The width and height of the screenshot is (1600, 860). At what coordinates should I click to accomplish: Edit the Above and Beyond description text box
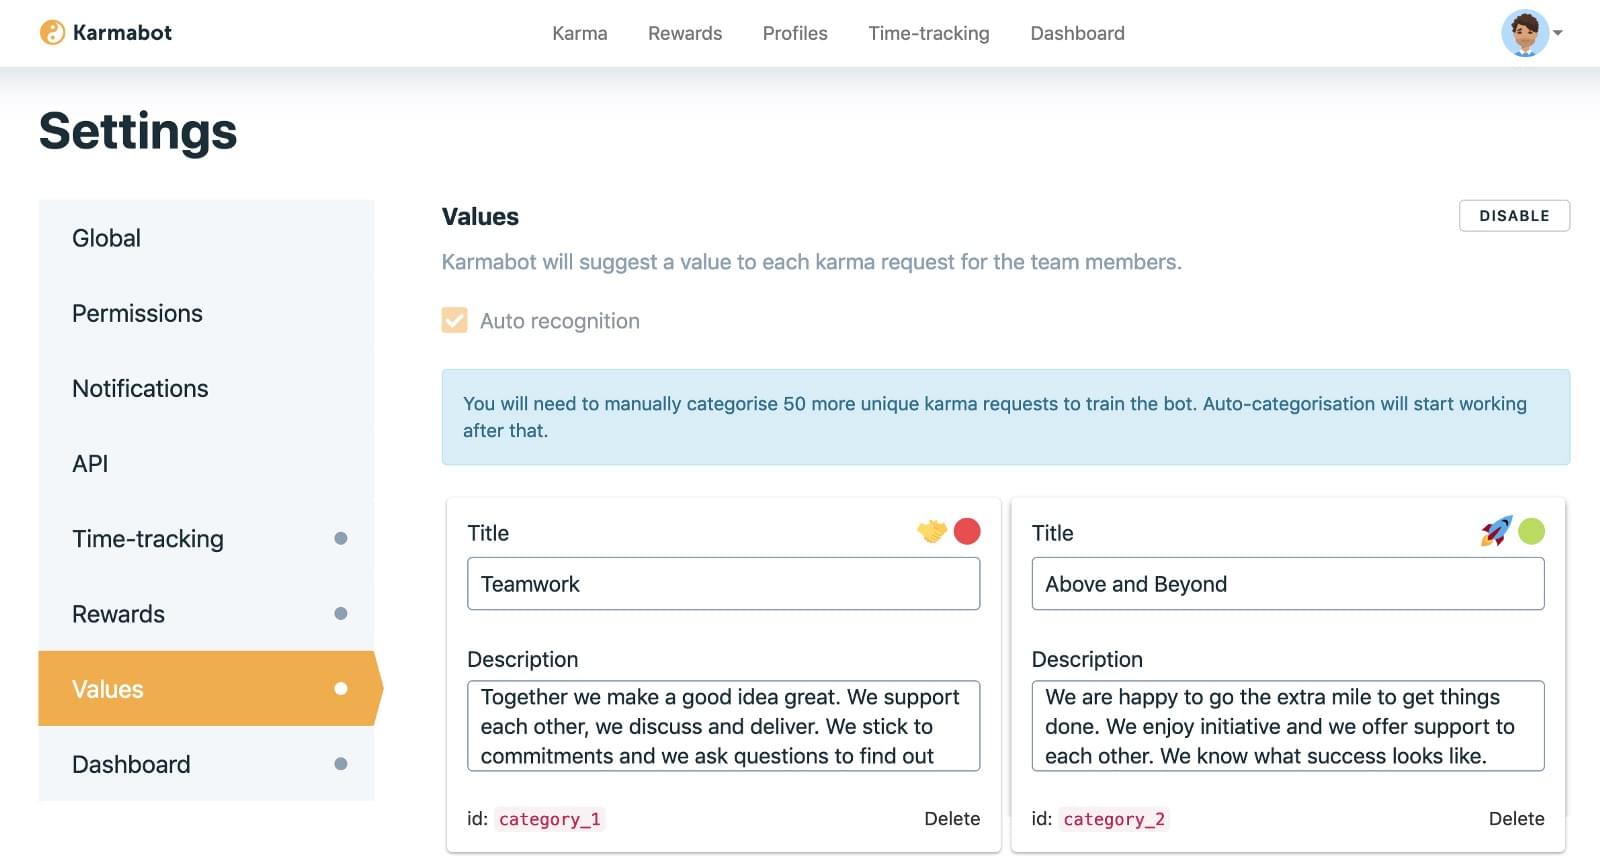pyautogui.click(x=1287, y=726)
